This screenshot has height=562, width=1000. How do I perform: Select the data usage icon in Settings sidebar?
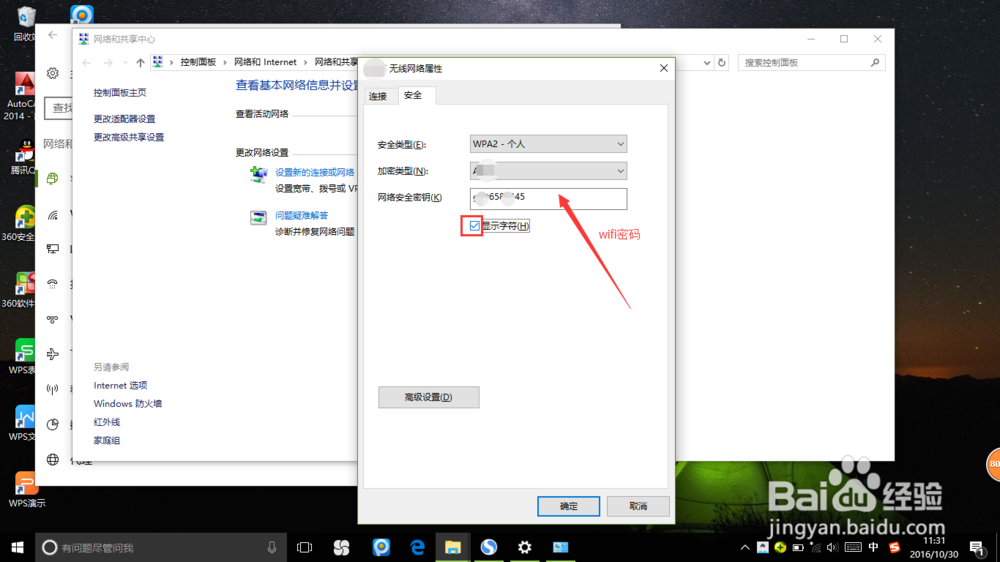tap(53, 424)
